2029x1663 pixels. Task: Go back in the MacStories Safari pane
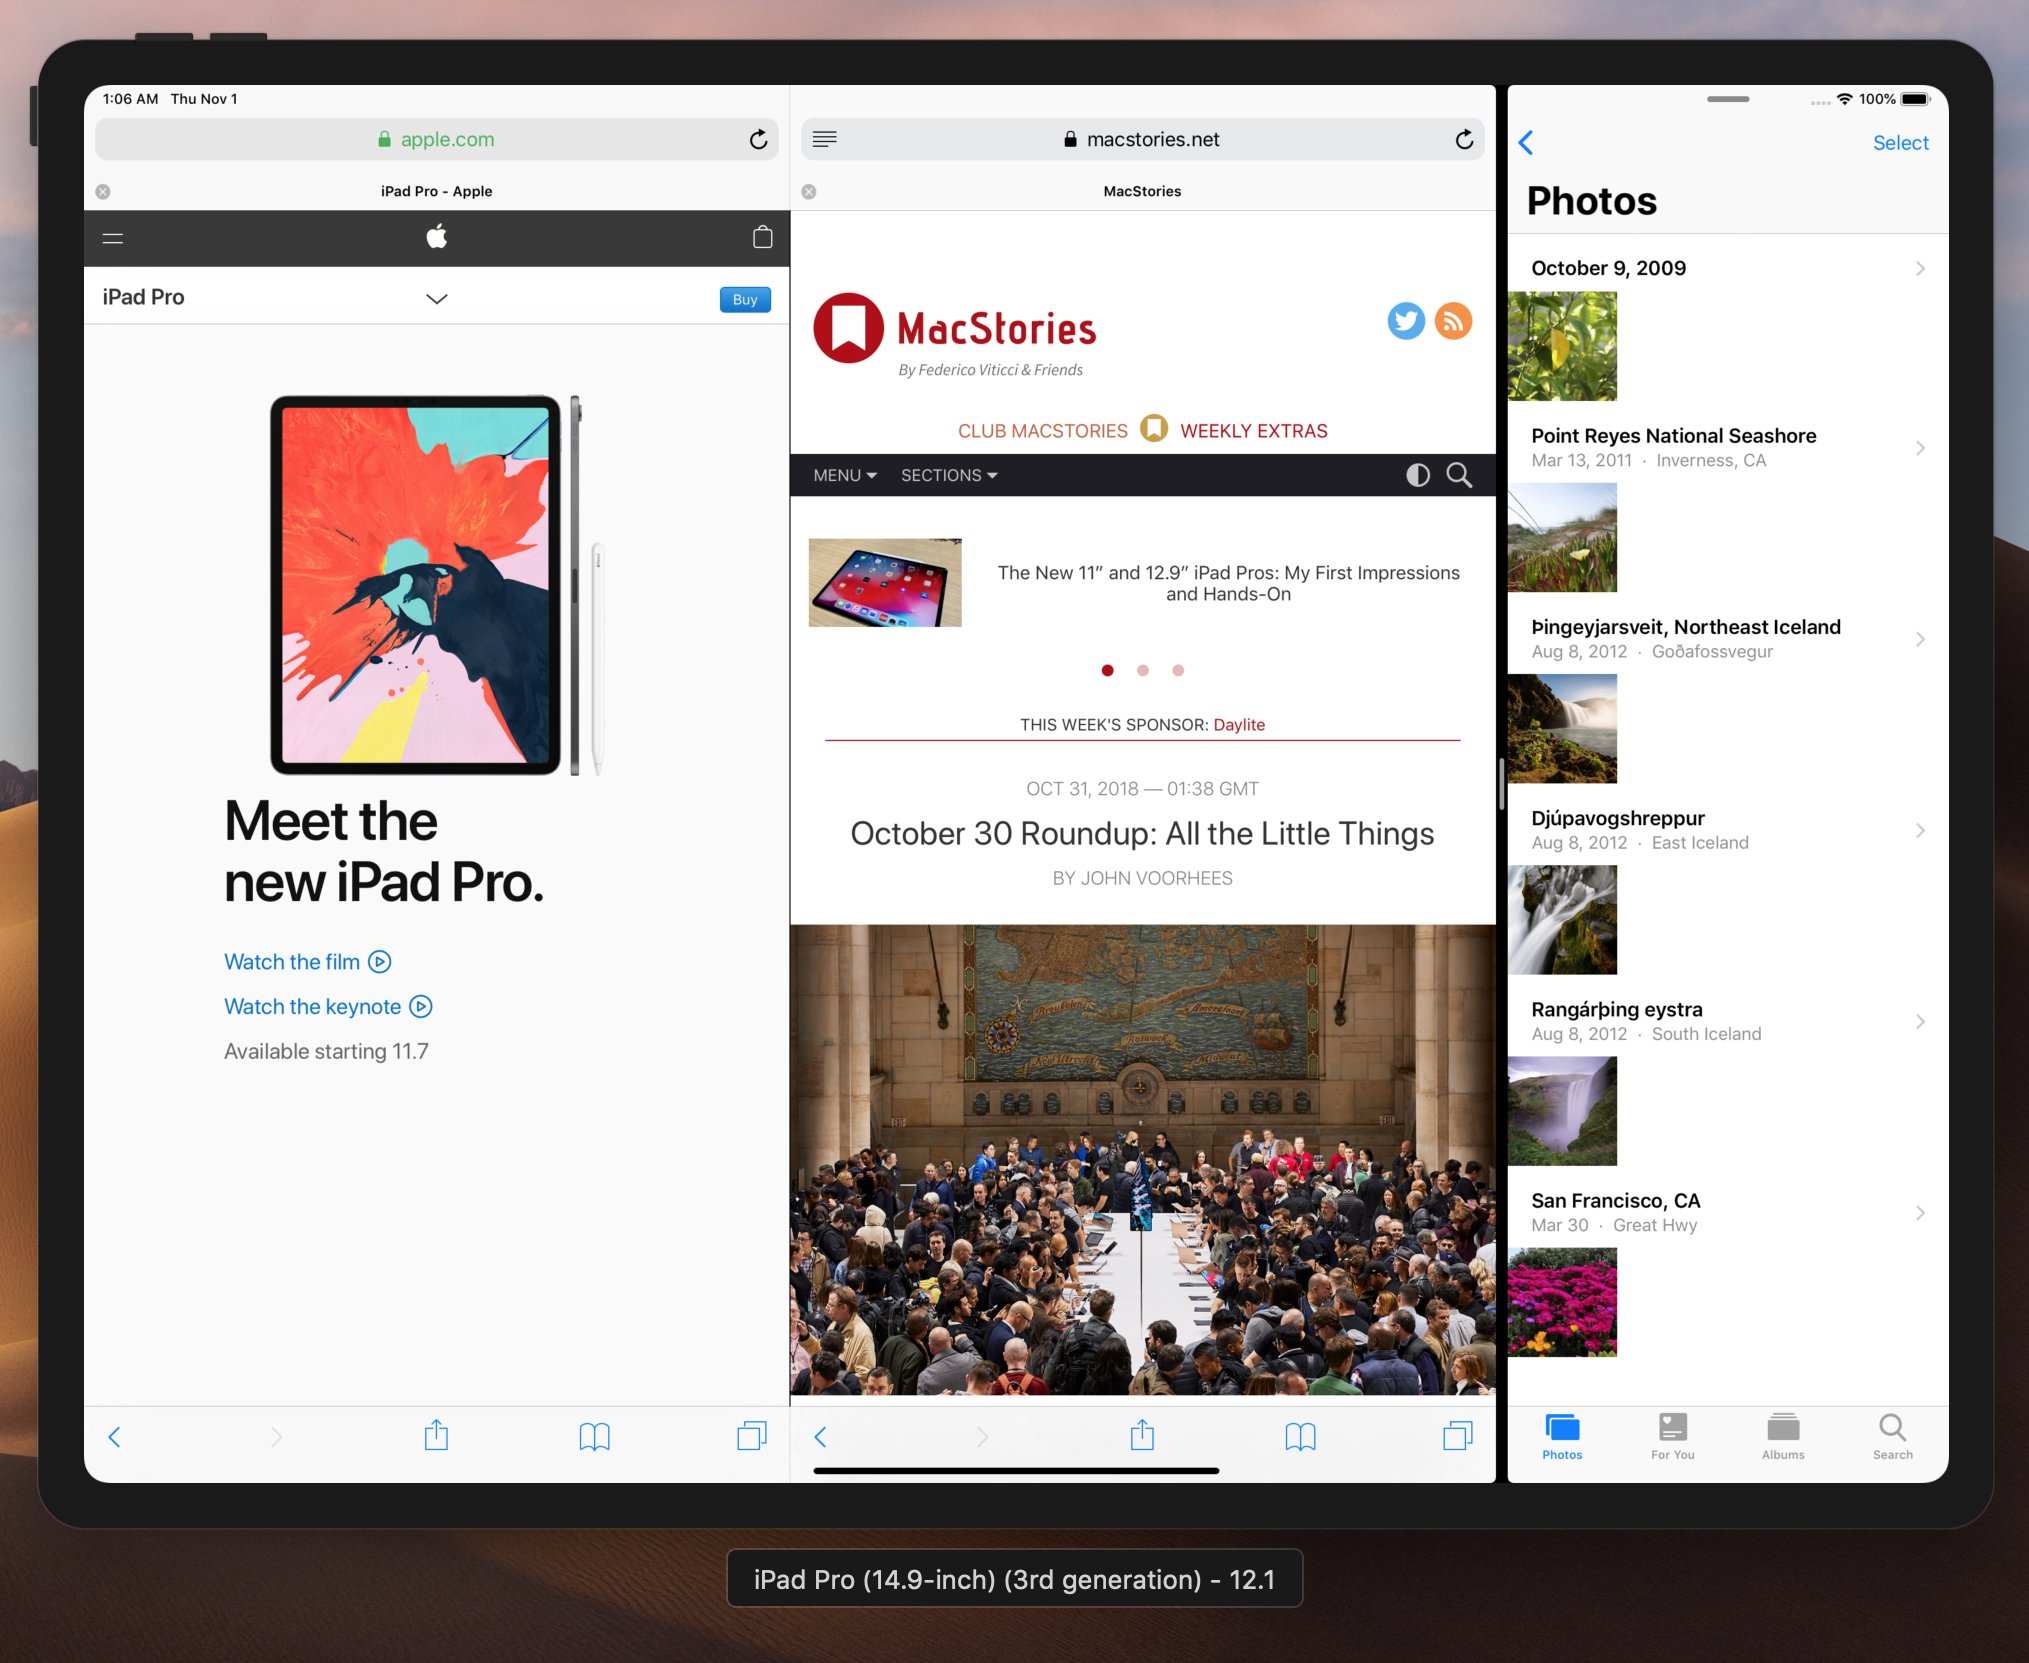[x=820, y=1437]
